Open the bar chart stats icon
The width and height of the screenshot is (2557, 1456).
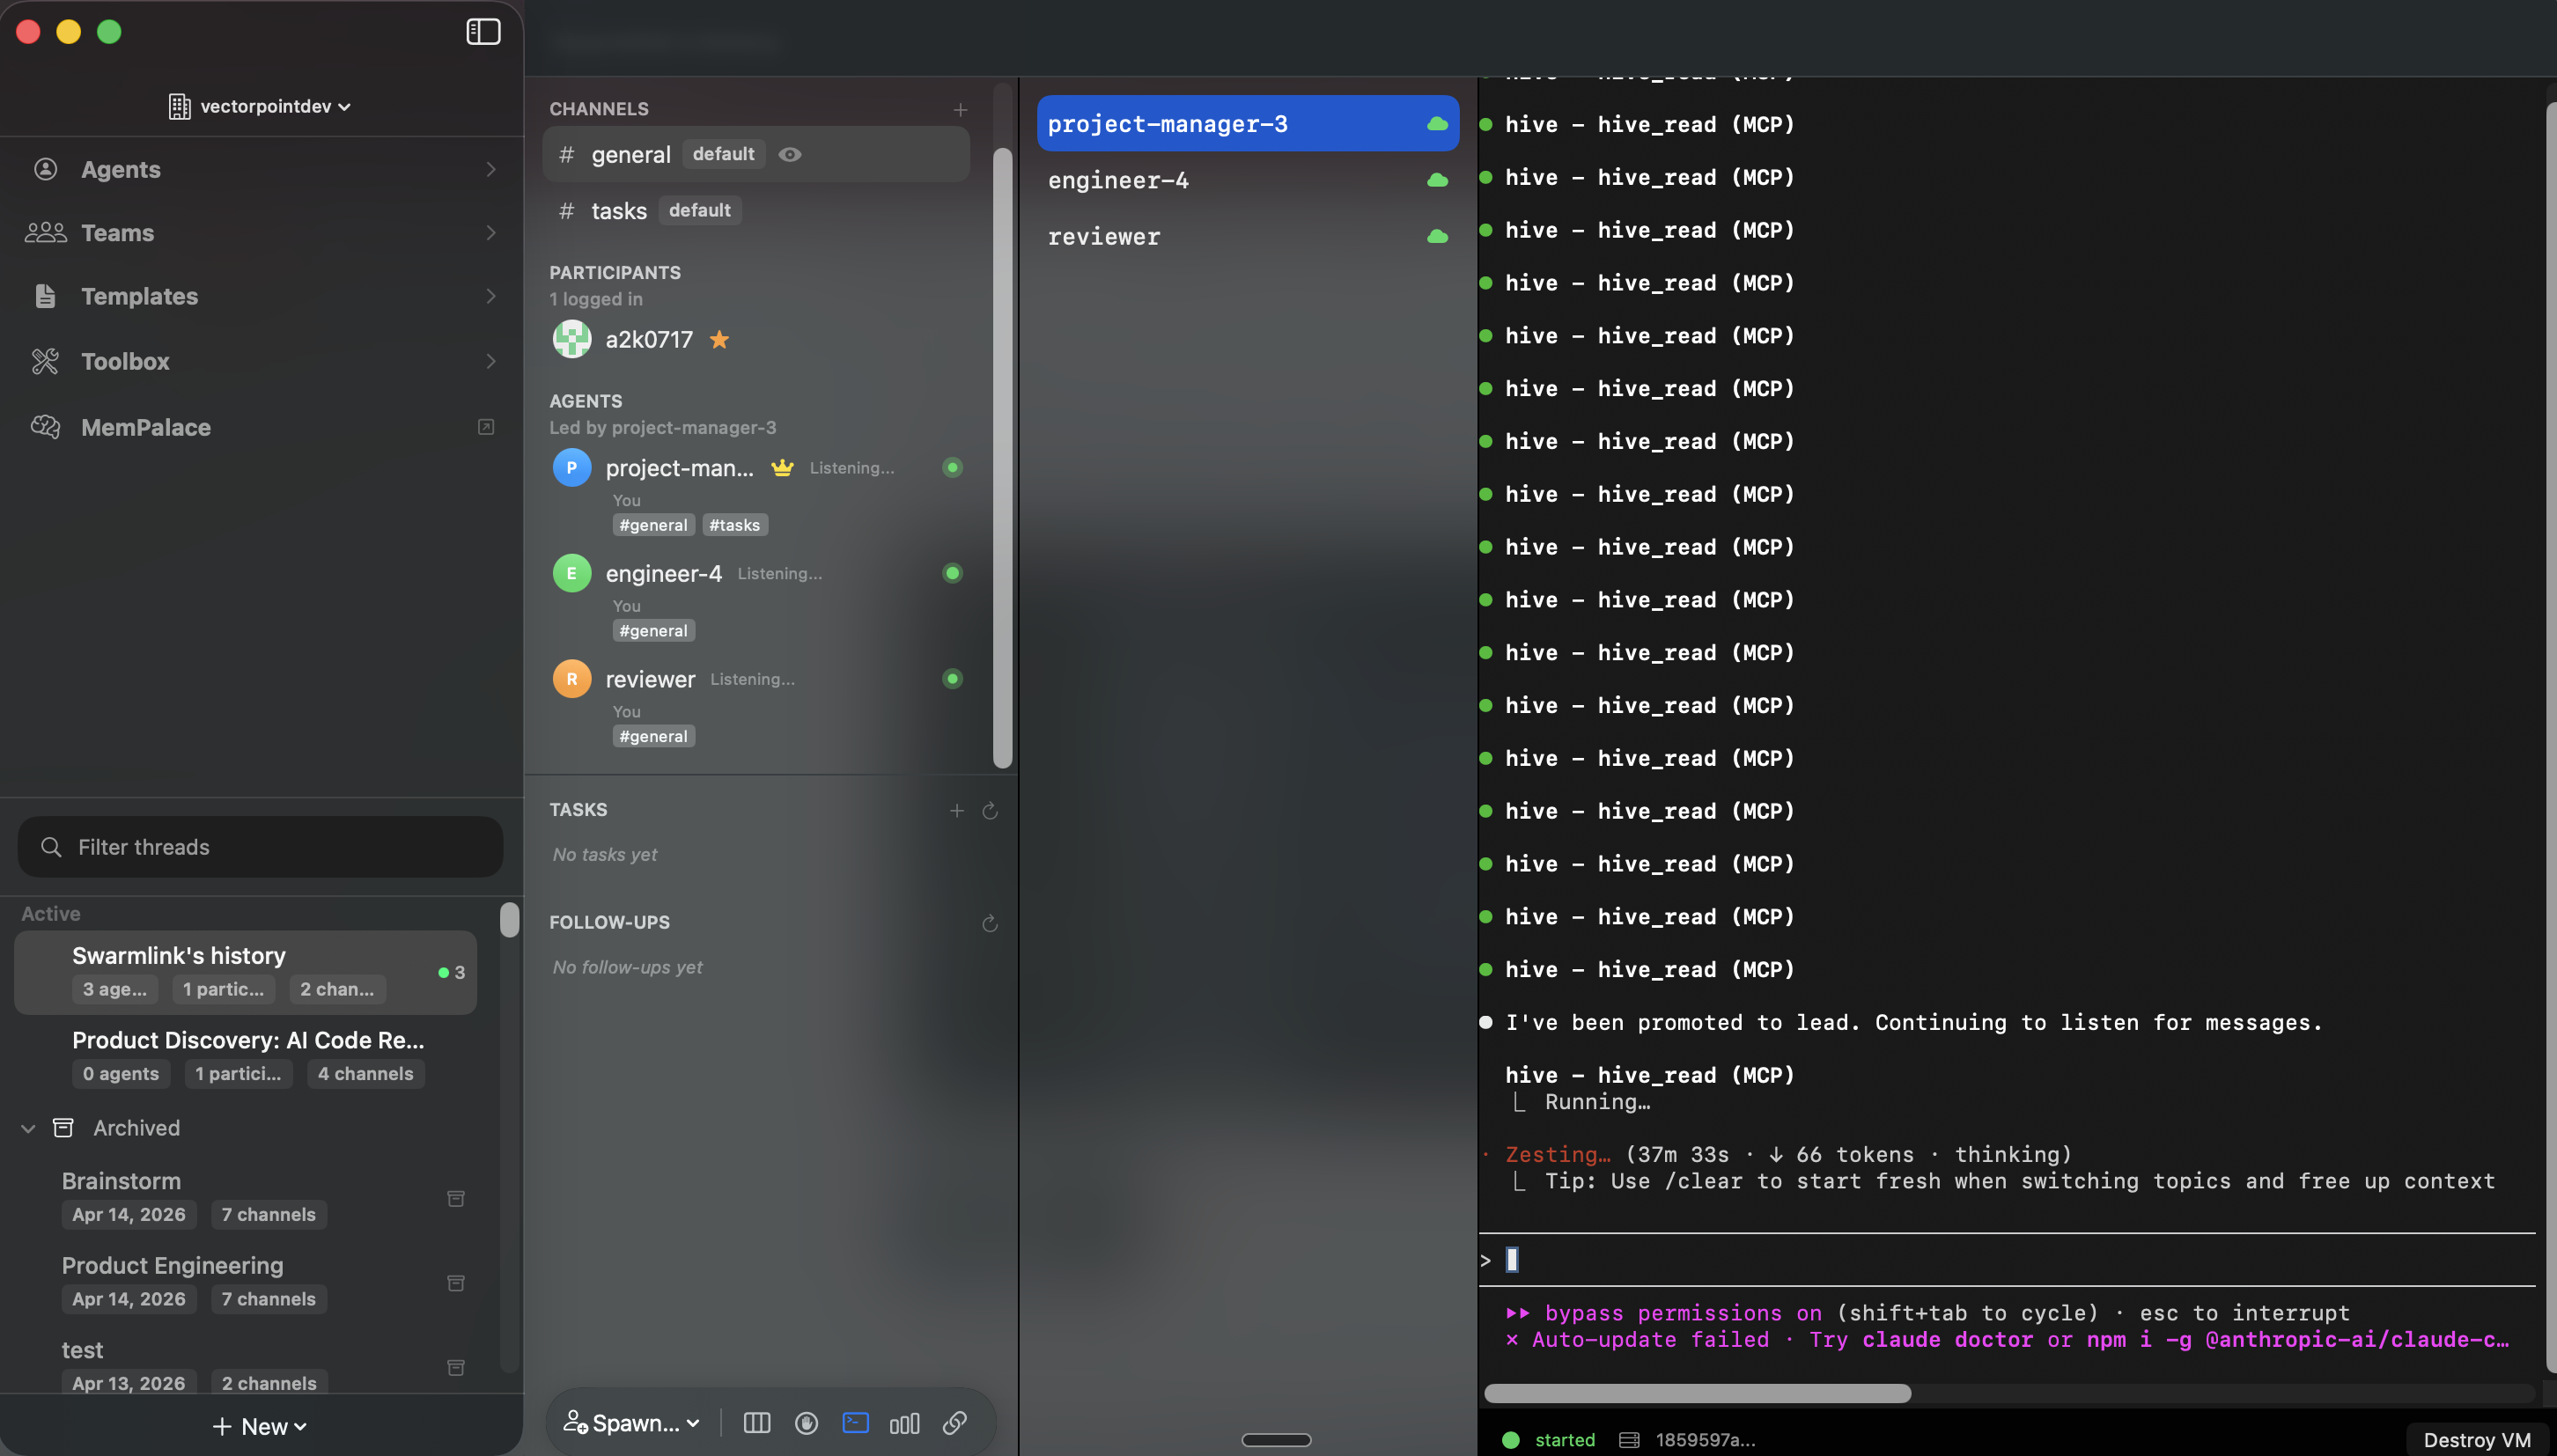coord(904,1423)
